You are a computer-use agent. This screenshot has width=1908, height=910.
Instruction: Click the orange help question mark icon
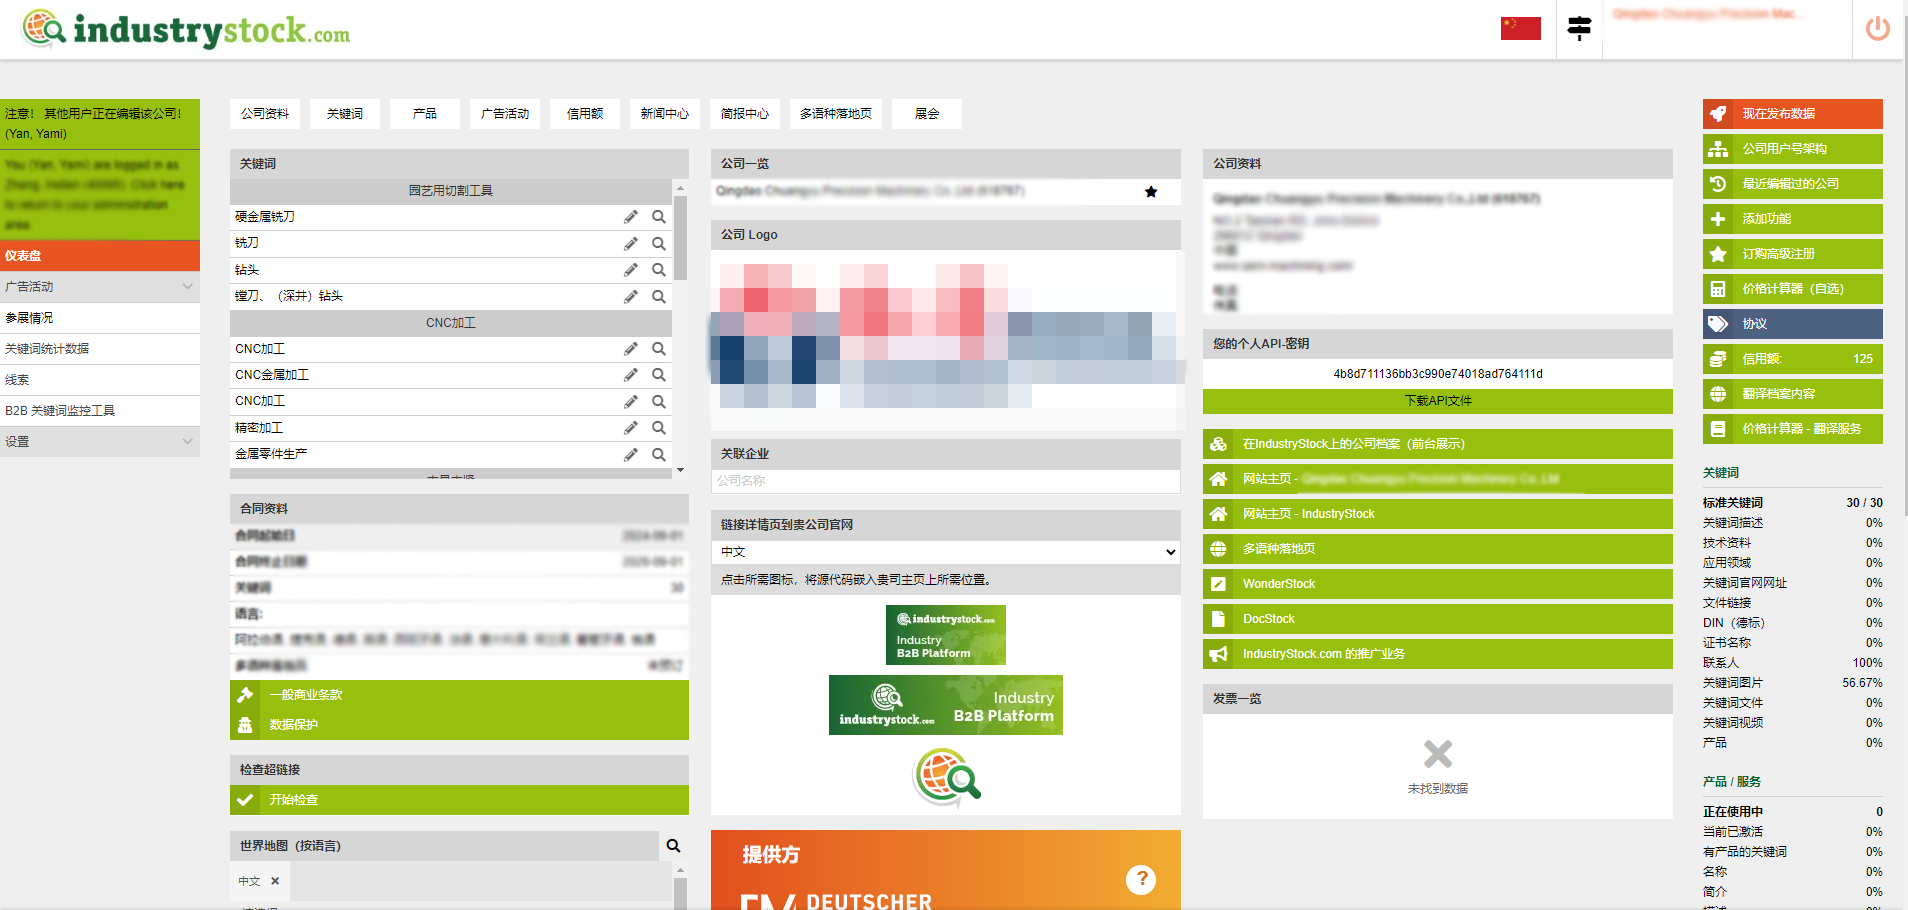click(1140, 879)
